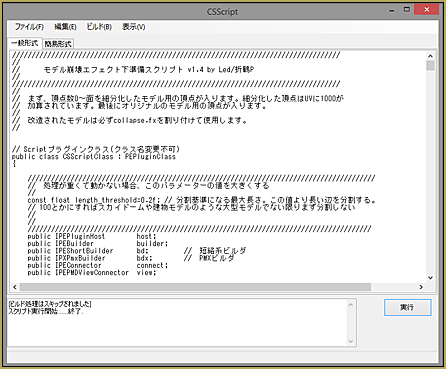Viewport: 446px width, 369px height.
Task: Switch to the 一般形式 tab
Action: (x=25, y=43)
